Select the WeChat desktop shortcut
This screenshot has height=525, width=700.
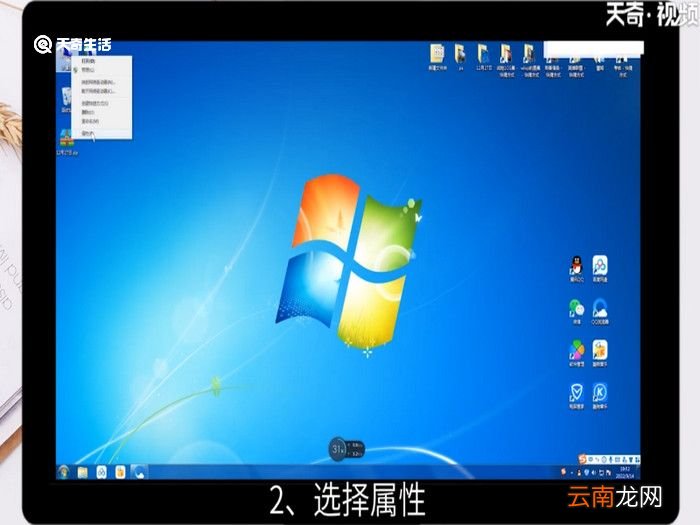[x=576, y=311]
